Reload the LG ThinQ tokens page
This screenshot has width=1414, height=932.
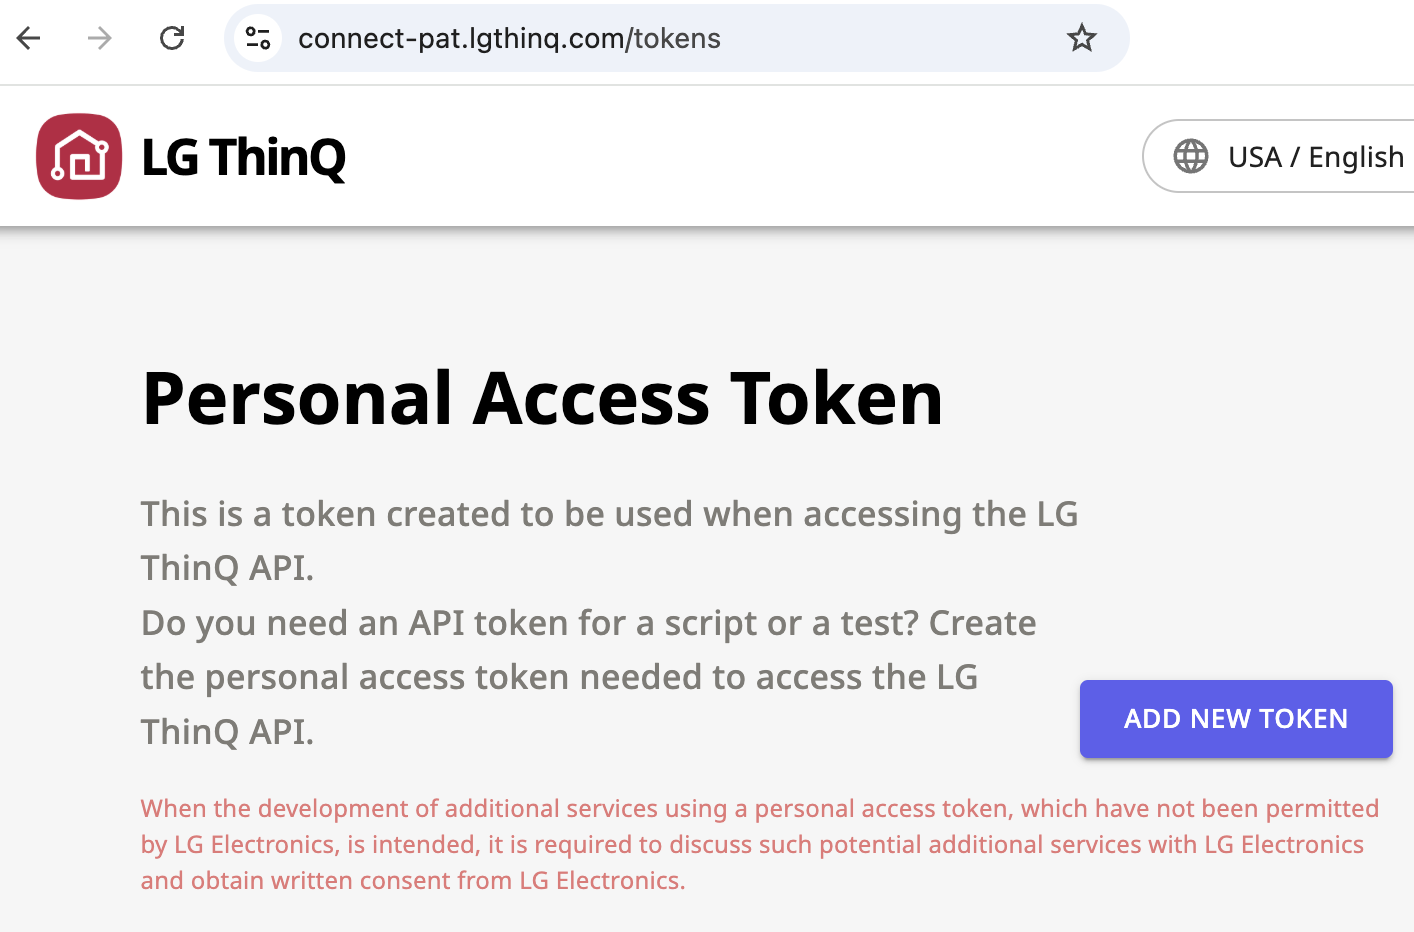coord(172,38)
